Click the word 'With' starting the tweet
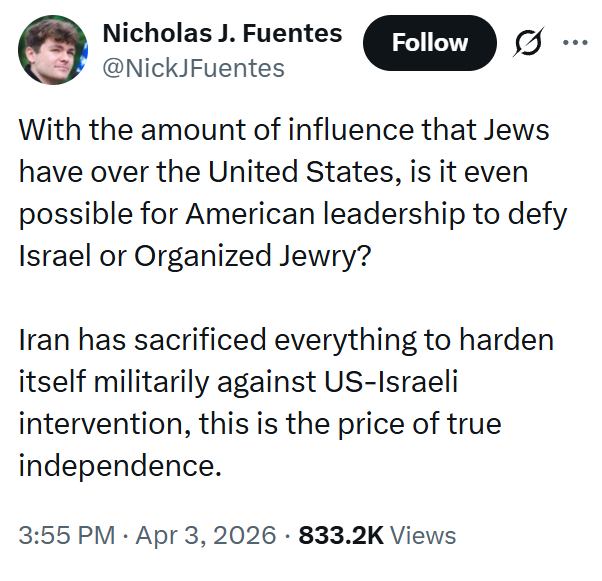Image resolution: width=602 pixels, height=581 pixels. point(50,129)
